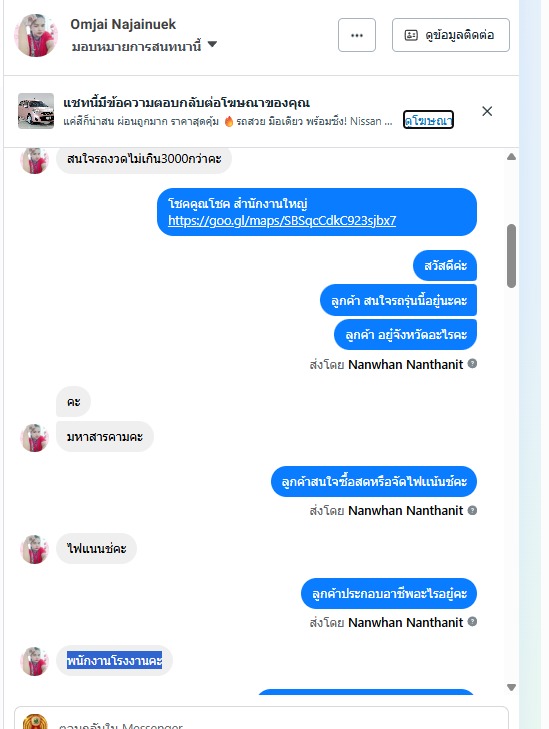This screenshot has height=729, width=549.
Task: Open the three-dots more options button
Action: point(357,35)
